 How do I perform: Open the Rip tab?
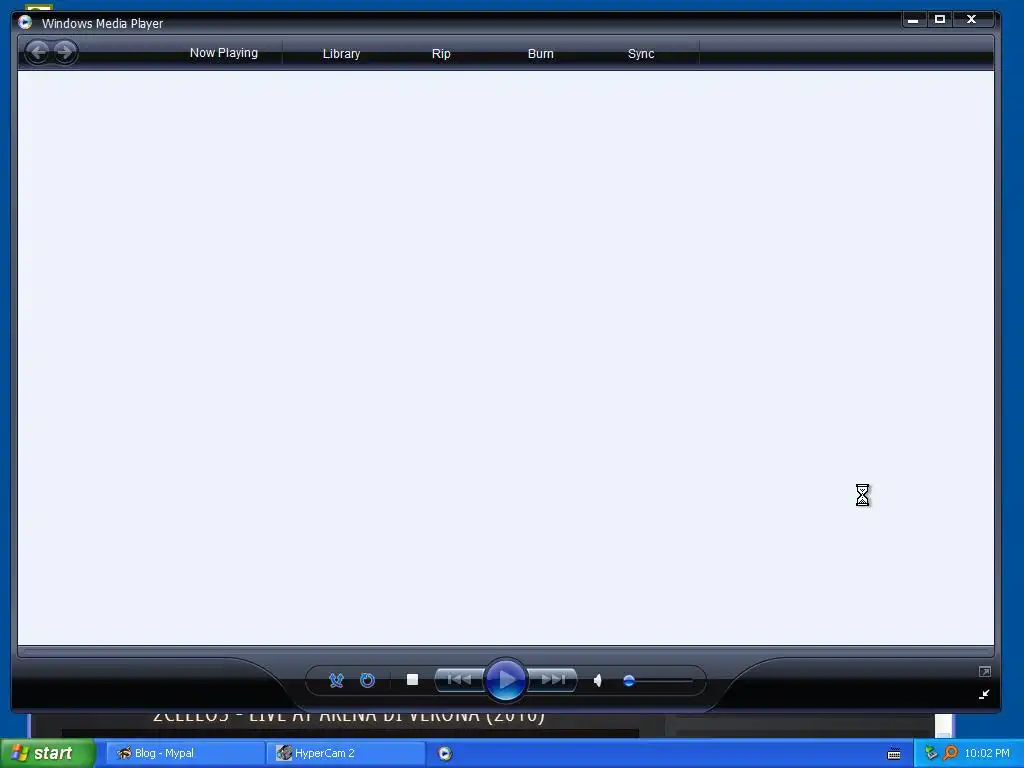441,54
